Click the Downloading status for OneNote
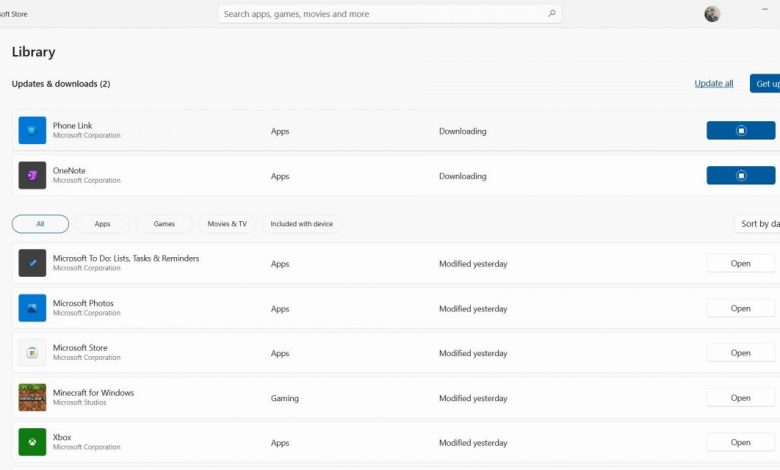This screenshot has height=470, width=780. point(463,176)
